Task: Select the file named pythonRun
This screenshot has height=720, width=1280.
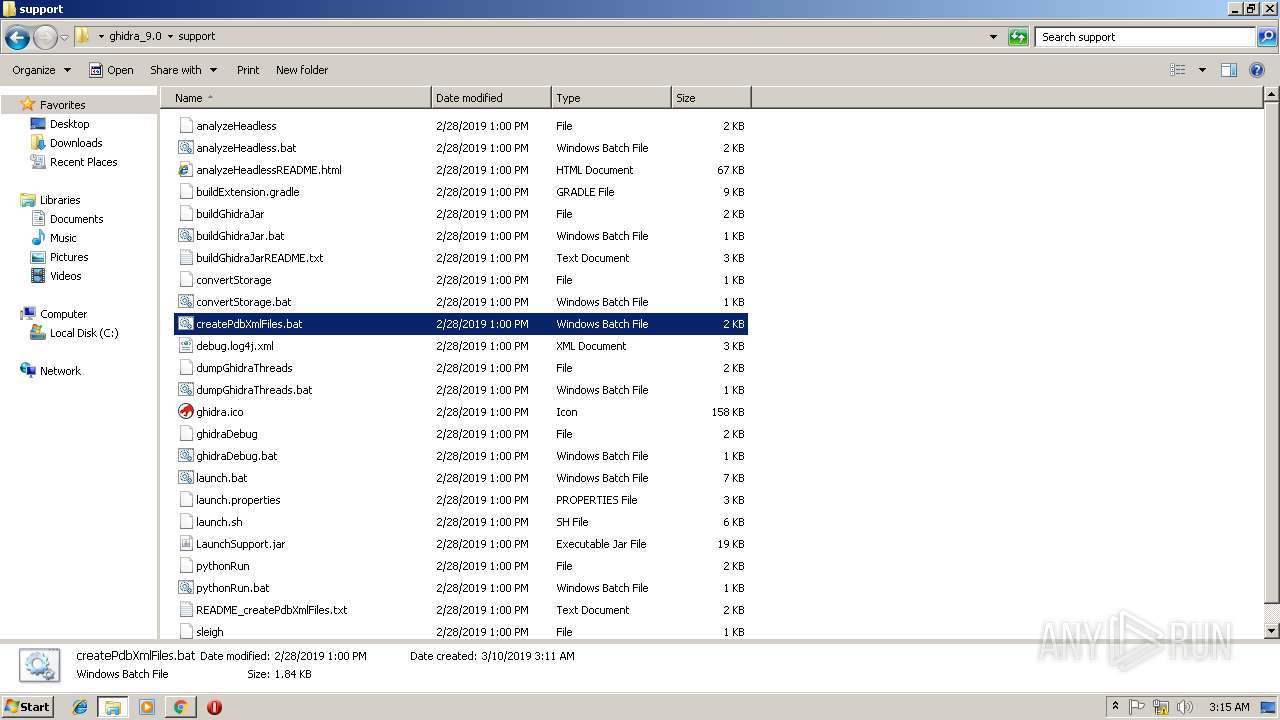Action: pos(223,566)
